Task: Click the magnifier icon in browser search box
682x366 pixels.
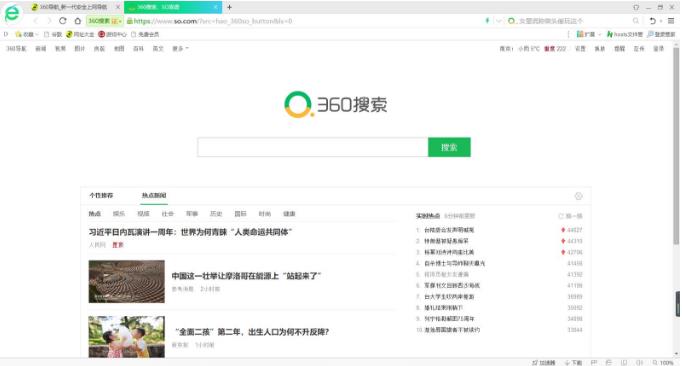Action: pyautogui.click(x=636, y=20)
